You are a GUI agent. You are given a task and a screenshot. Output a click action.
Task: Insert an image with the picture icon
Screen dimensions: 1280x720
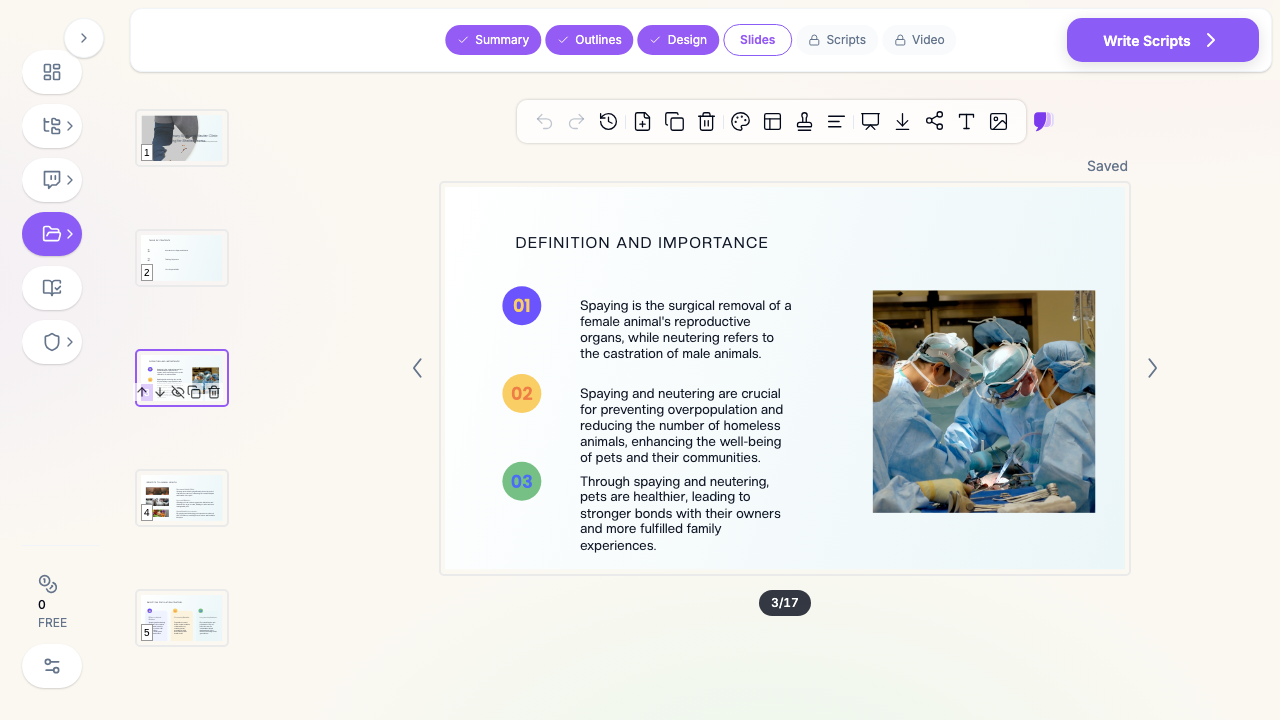[998, 121]
